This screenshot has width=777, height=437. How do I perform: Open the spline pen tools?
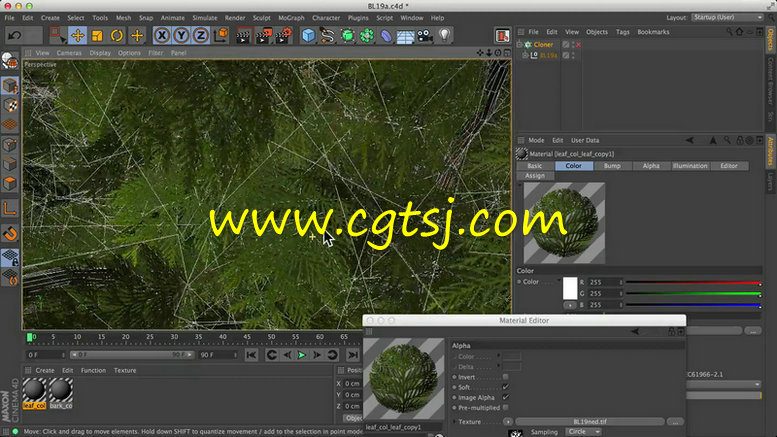pyautogui.click(x=328, y=36)
